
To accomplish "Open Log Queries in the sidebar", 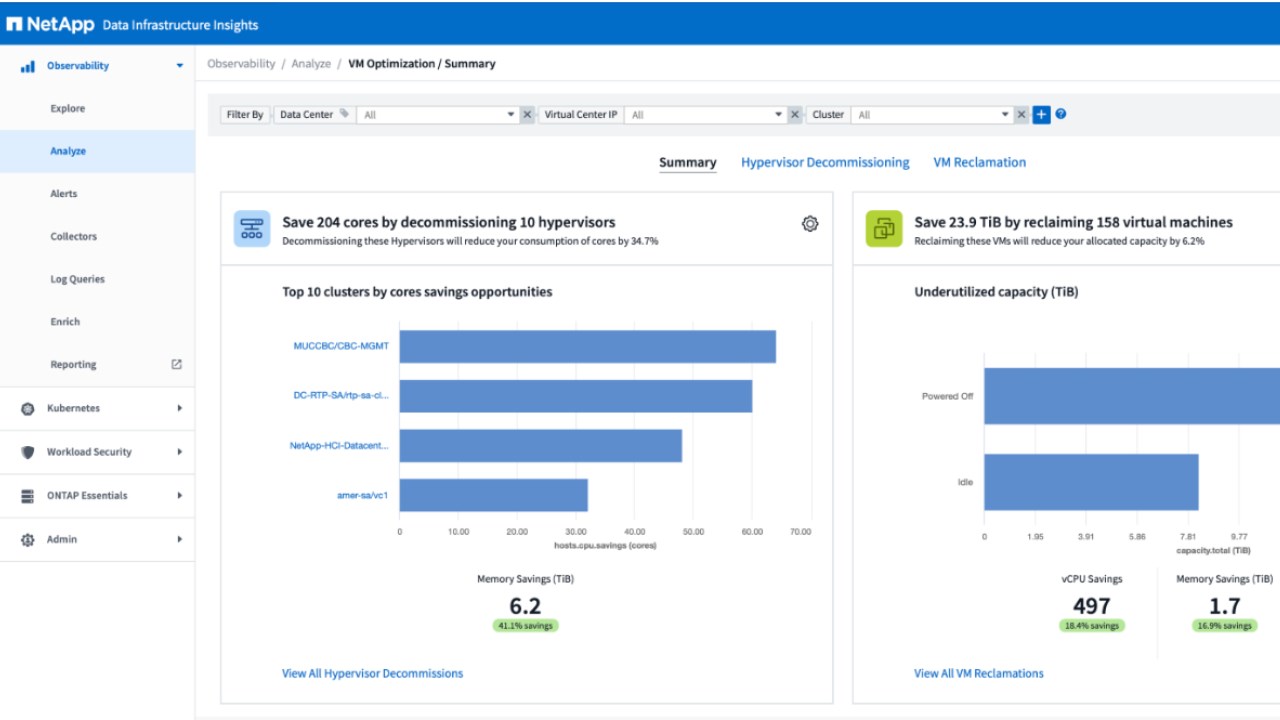I will pyautogui.click(x=78, y=280).
